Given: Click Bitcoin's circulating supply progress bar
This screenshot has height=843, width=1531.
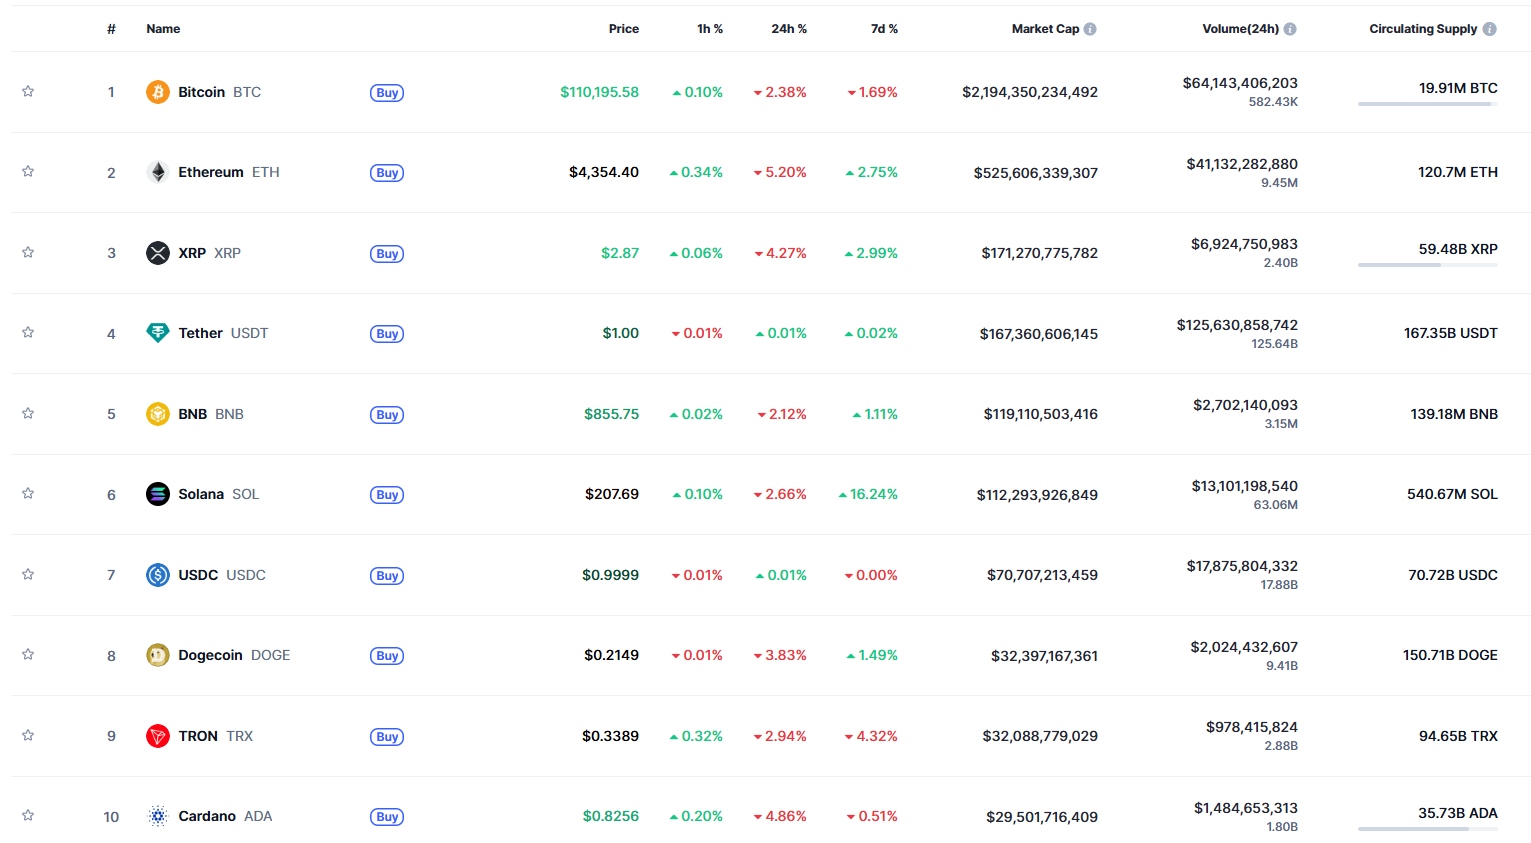Looking at the screenshot, I should tap(1428, 104).
